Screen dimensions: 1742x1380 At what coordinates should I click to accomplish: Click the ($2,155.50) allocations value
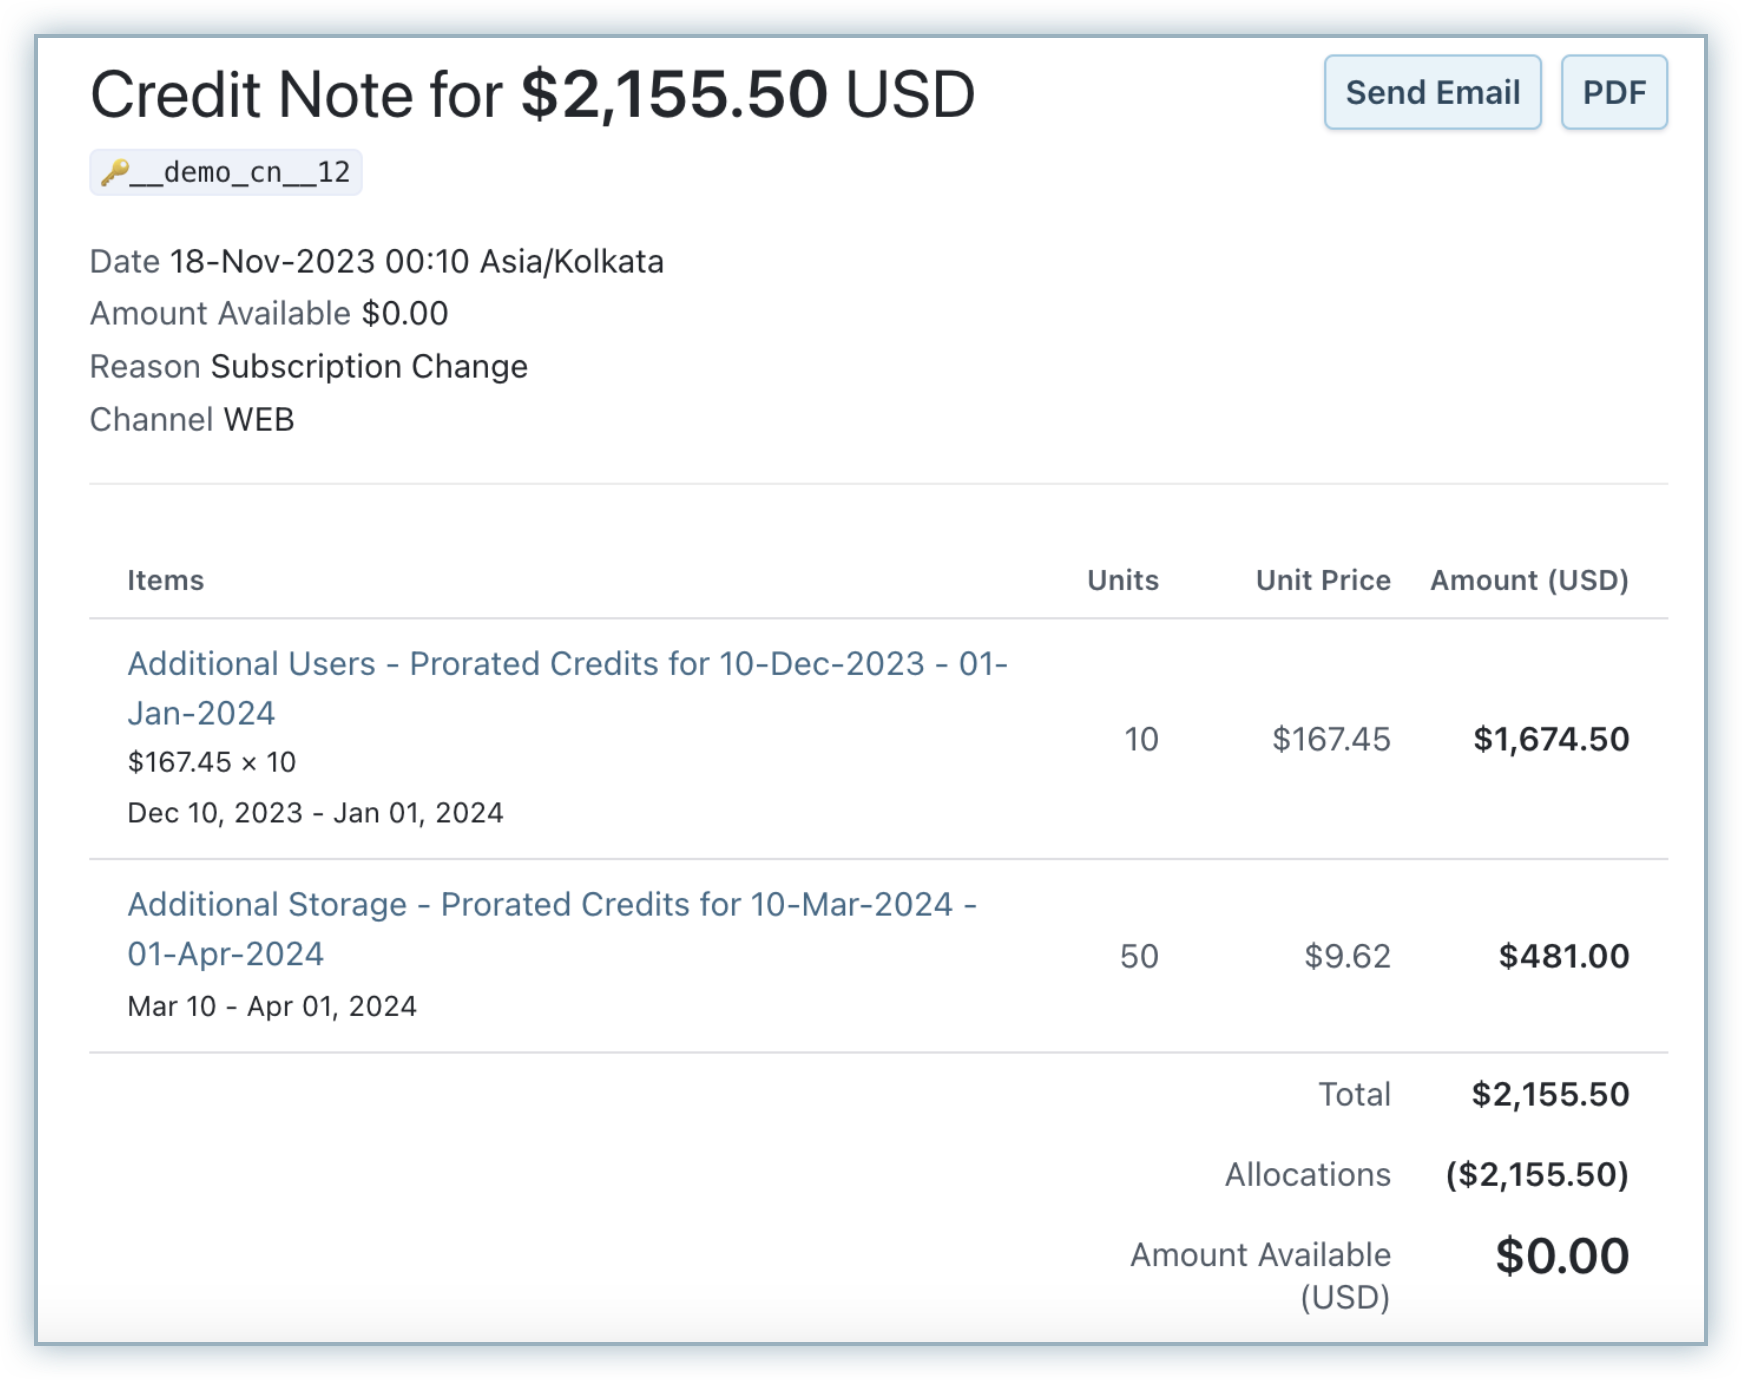(x=1536, y=1174)
